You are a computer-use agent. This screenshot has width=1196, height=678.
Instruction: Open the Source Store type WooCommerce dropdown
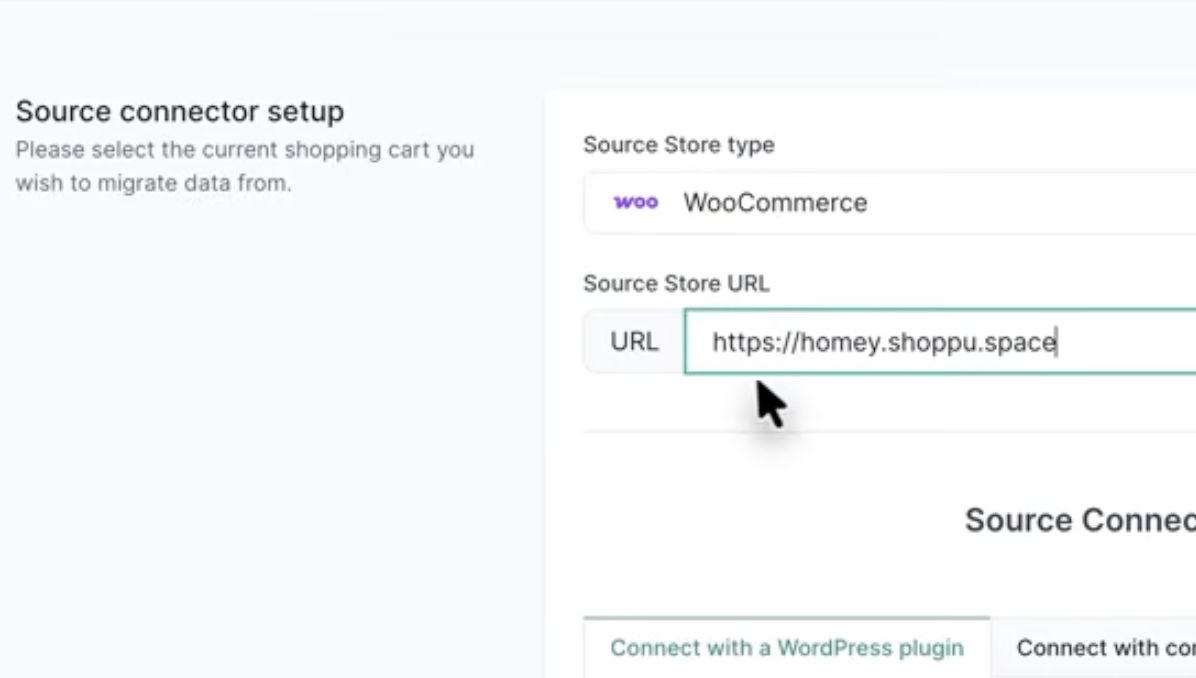coord(889,203)
